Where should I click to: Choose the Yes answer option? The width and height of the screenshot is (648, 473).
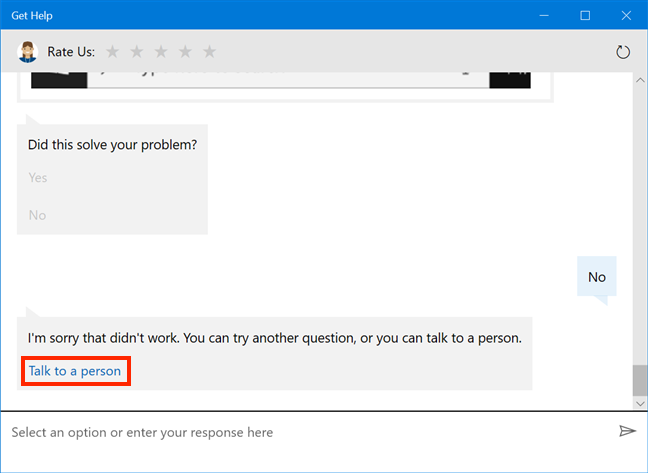tap(38, 178)
